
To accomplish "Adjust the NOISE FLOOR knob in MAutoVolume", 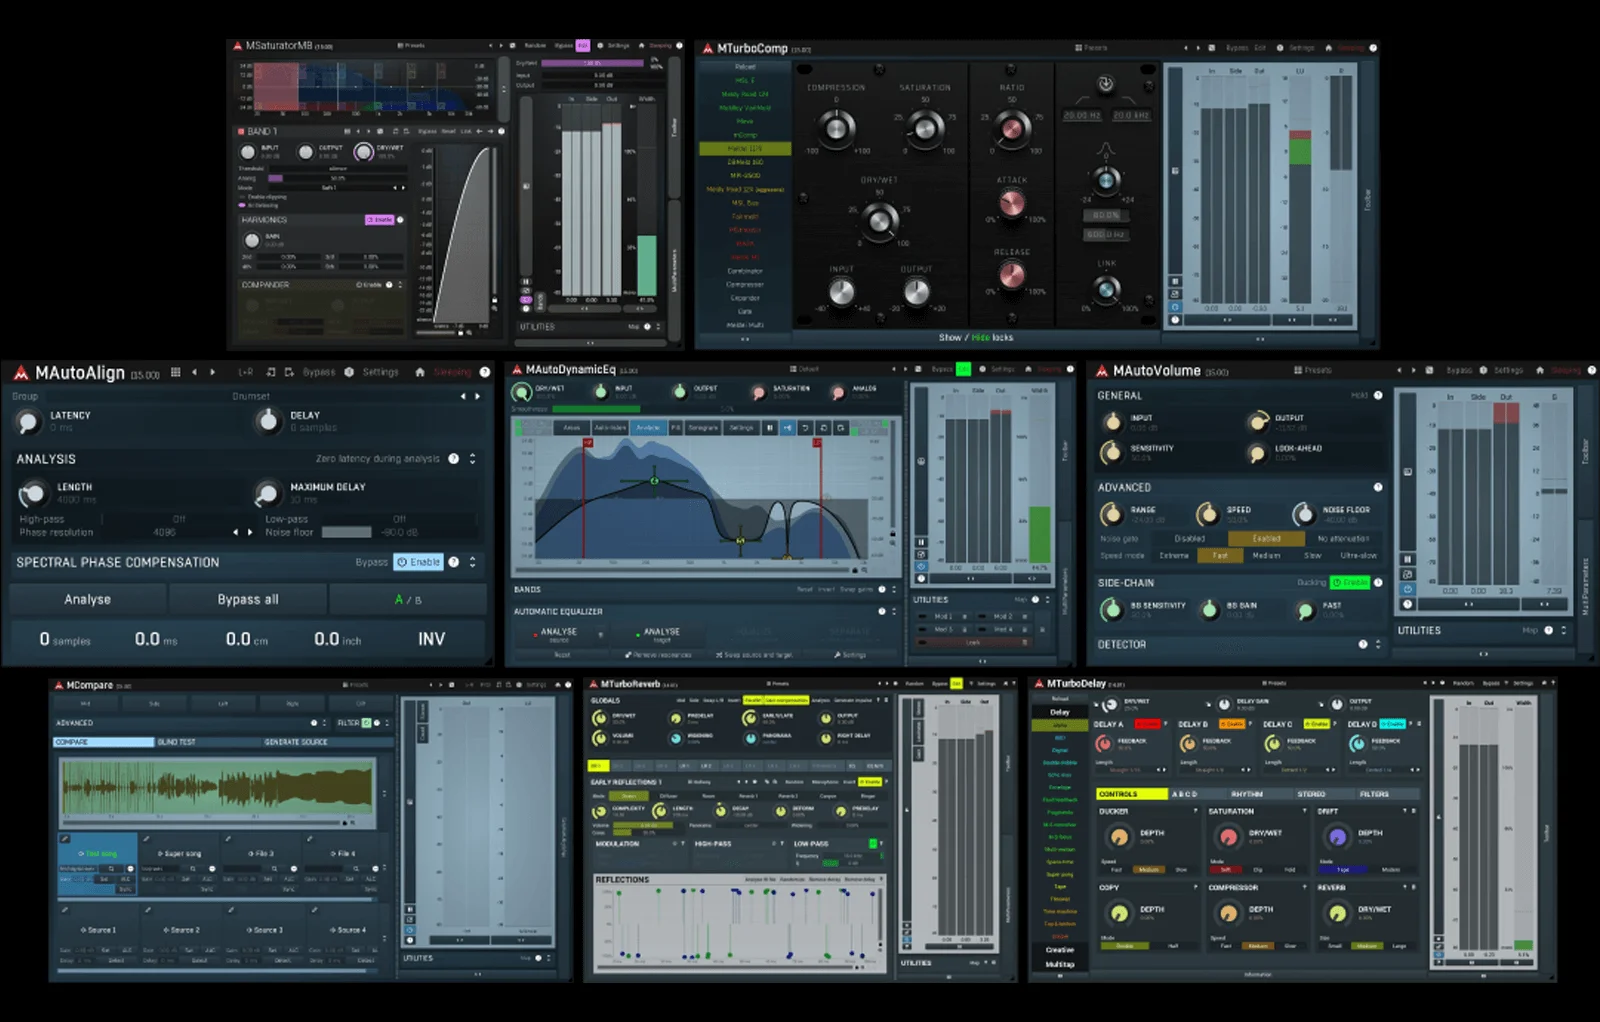I will click(x=1303, y=514).
